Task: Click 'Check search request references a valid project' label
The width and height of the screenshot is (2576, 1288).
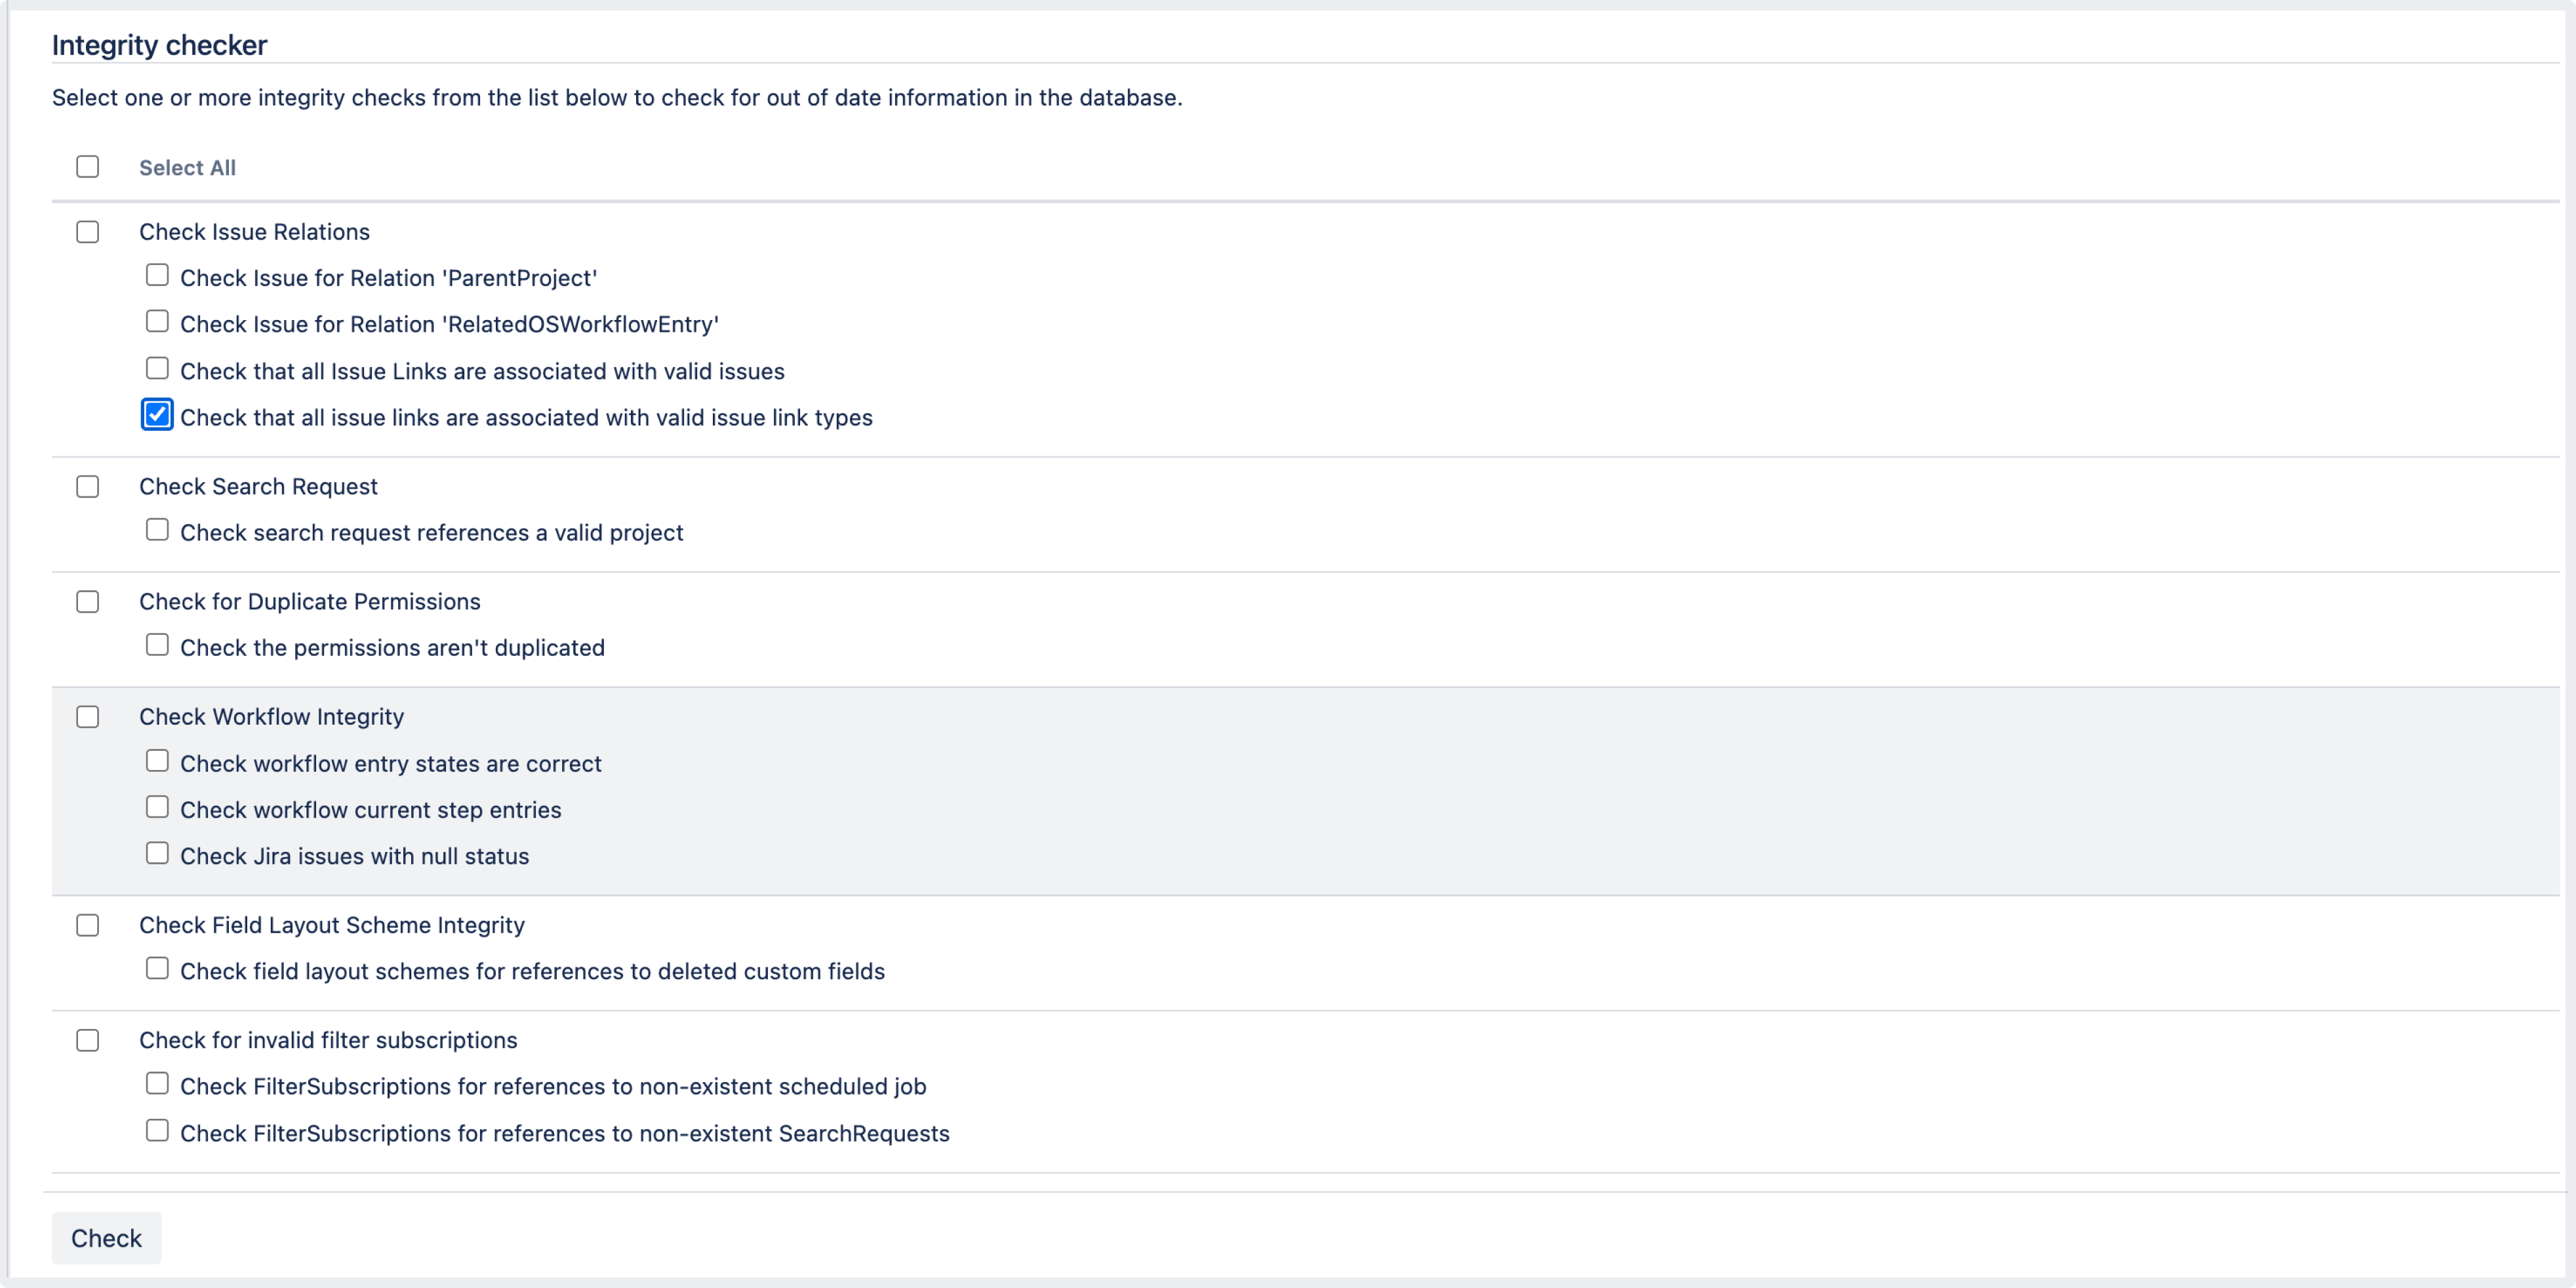Action: click(x=432, y=533)
